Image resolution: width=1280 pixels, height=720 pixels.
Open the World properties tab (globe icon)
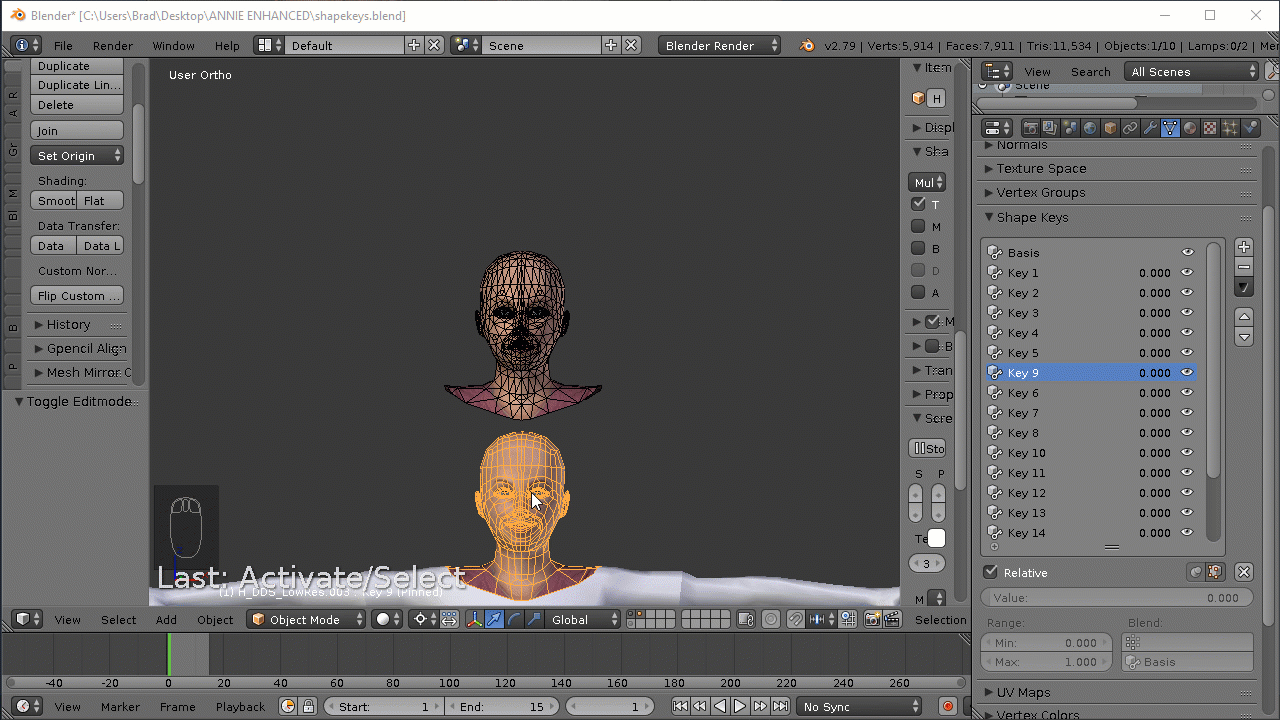pos(1090,128)
